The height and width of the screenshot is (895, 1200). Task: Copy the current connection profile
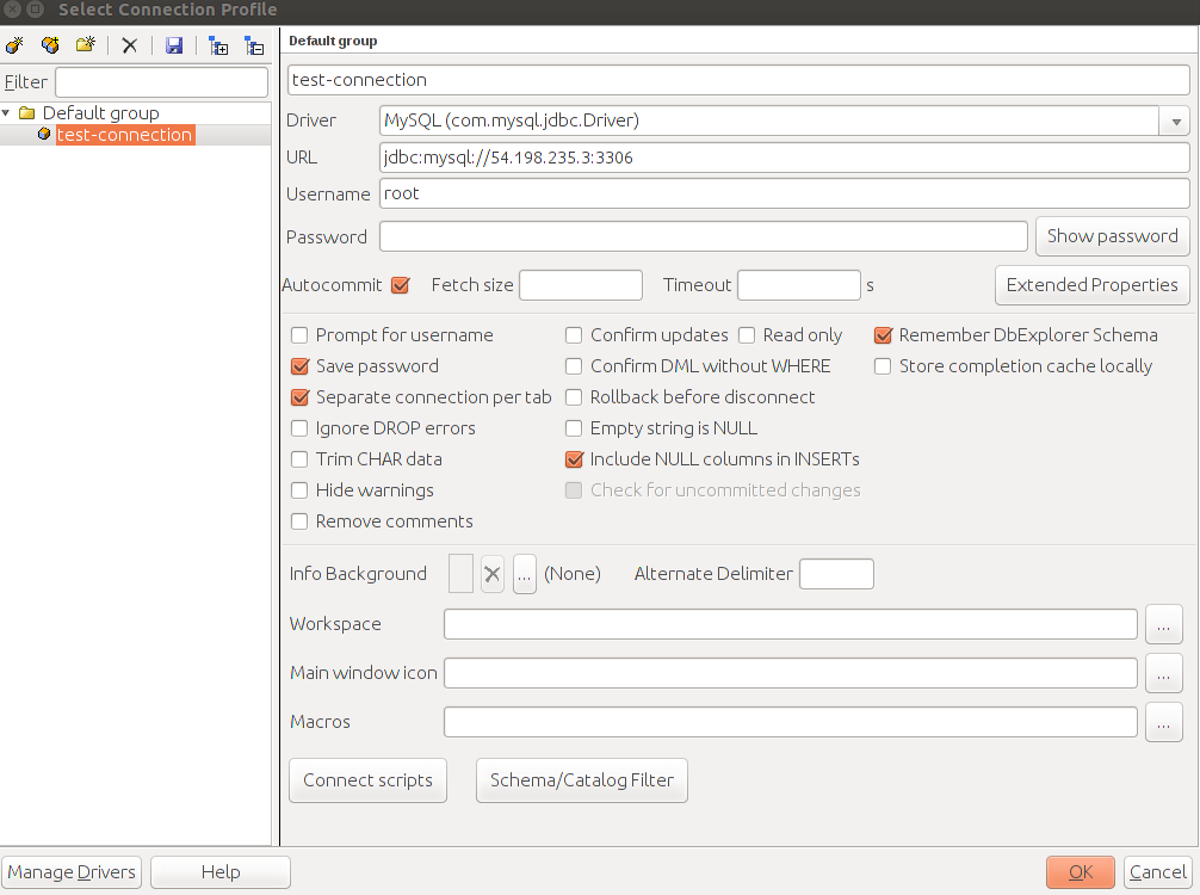click(x=50, y=45)
